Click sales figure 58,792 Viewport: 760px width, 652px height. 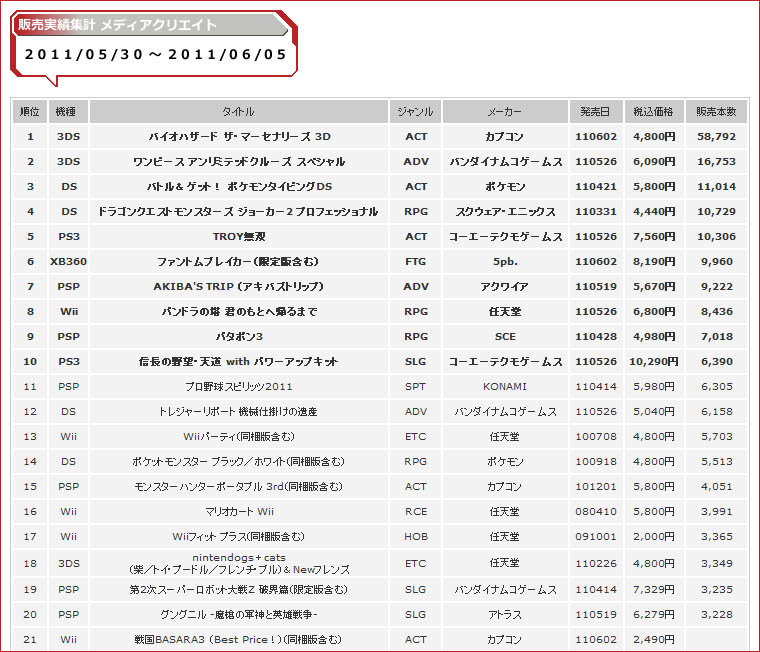[x=716, y=137]
